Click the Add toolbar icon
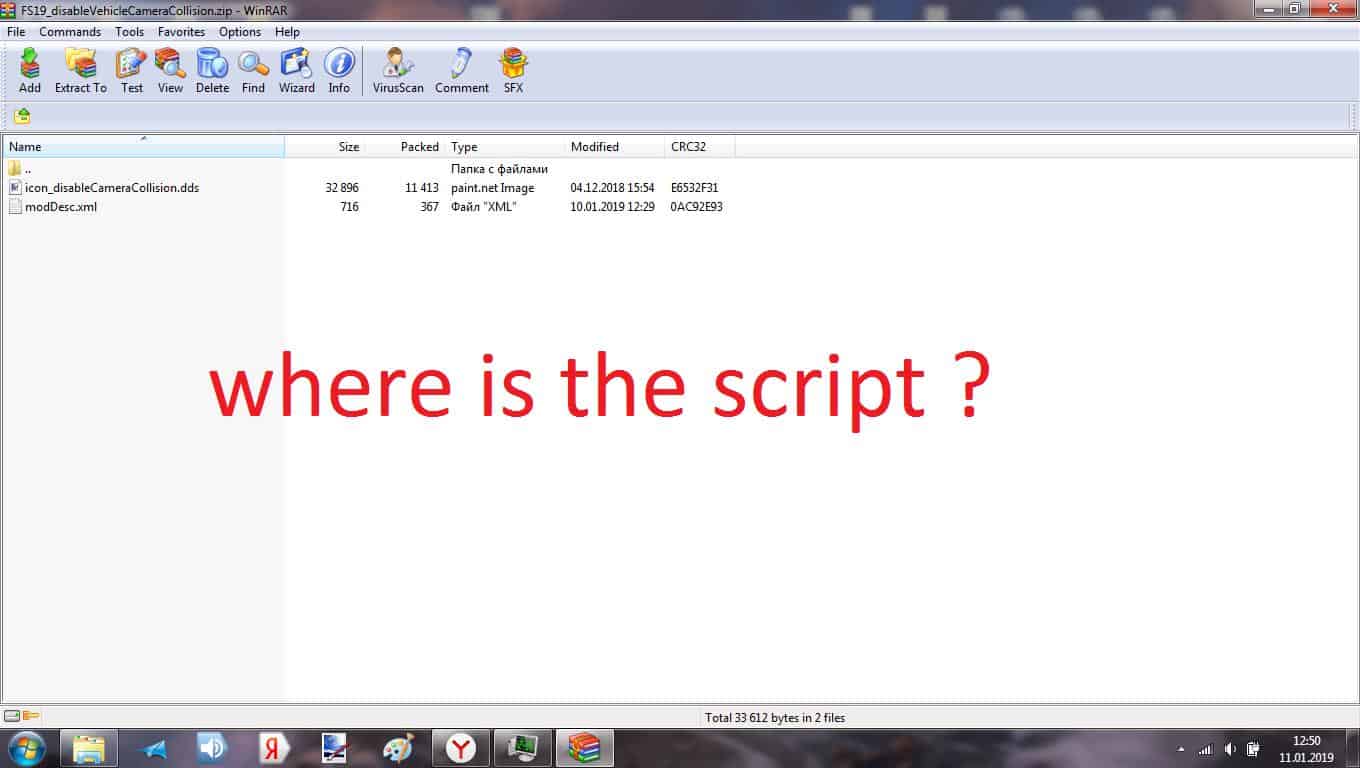 [x=30, y=70]
